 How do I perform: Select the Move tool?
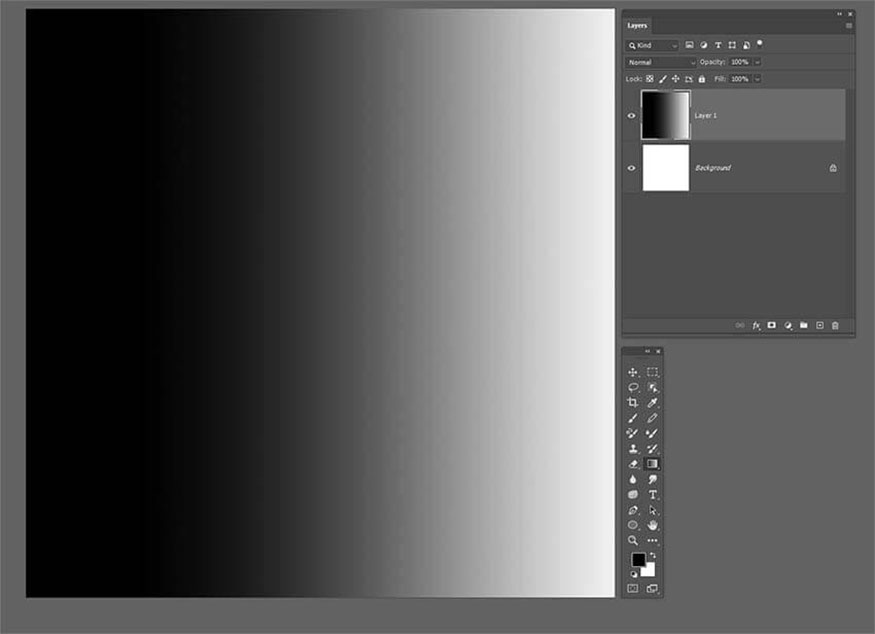point(633,372)
